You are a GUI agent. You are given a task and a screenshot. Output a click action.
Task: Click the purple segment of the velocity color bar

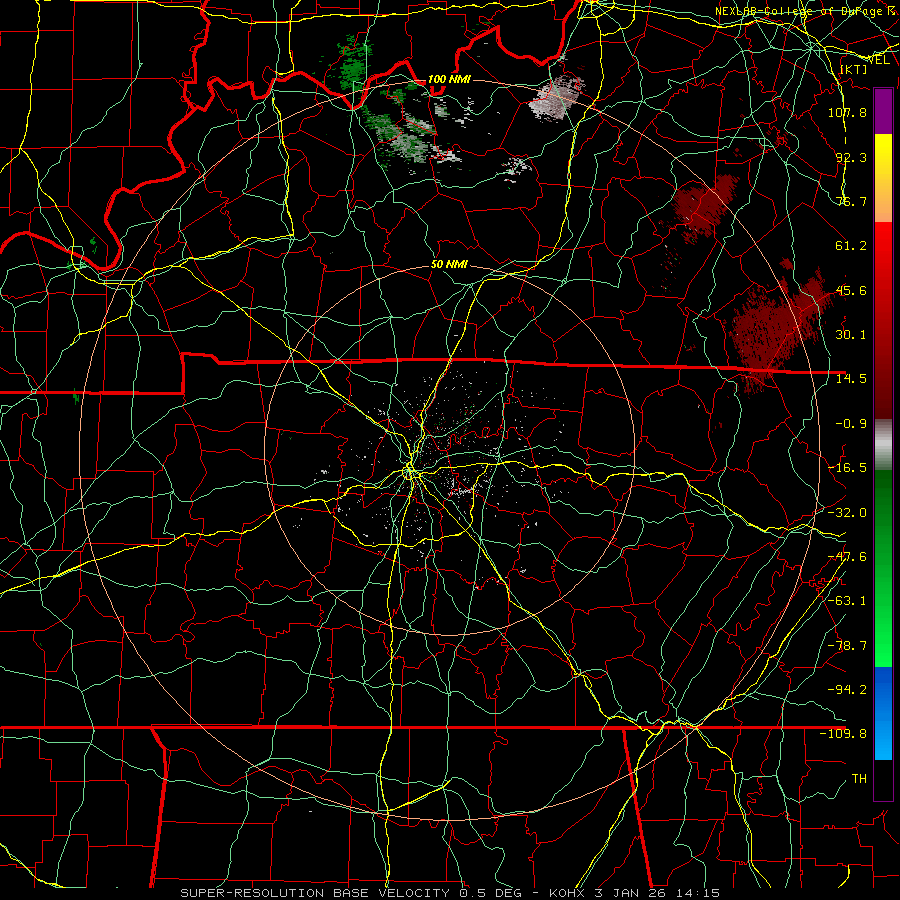tap(883, 111)
